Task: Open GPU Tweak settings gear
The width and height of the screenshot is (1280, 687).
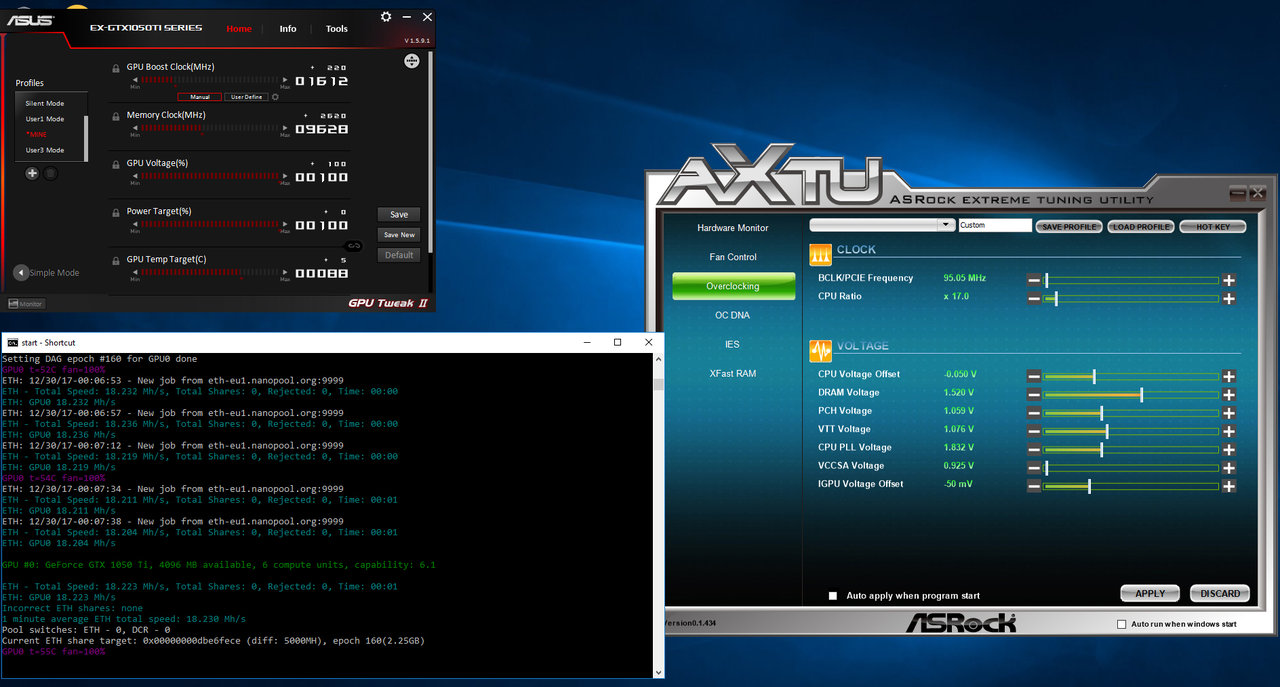Action: tap(387, 17)
